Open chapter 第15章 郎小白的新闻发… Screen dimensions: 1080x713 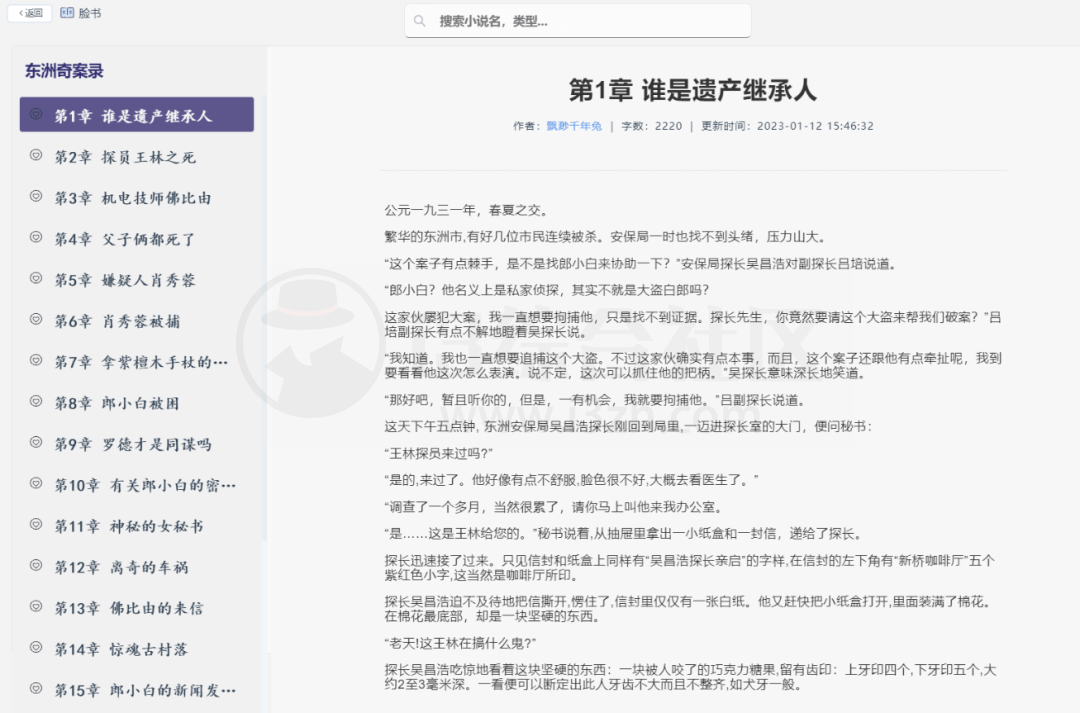click(x=136, y=690)
